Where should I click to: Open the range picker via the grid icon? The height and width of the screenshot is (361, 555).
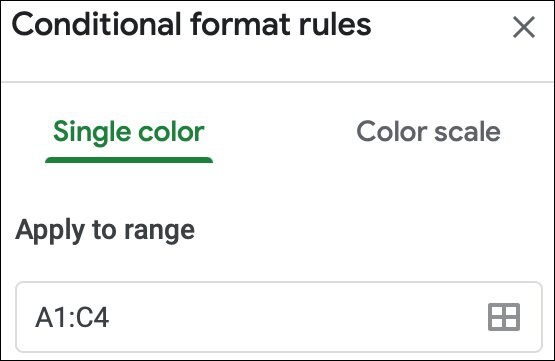[x=504, y=317]
